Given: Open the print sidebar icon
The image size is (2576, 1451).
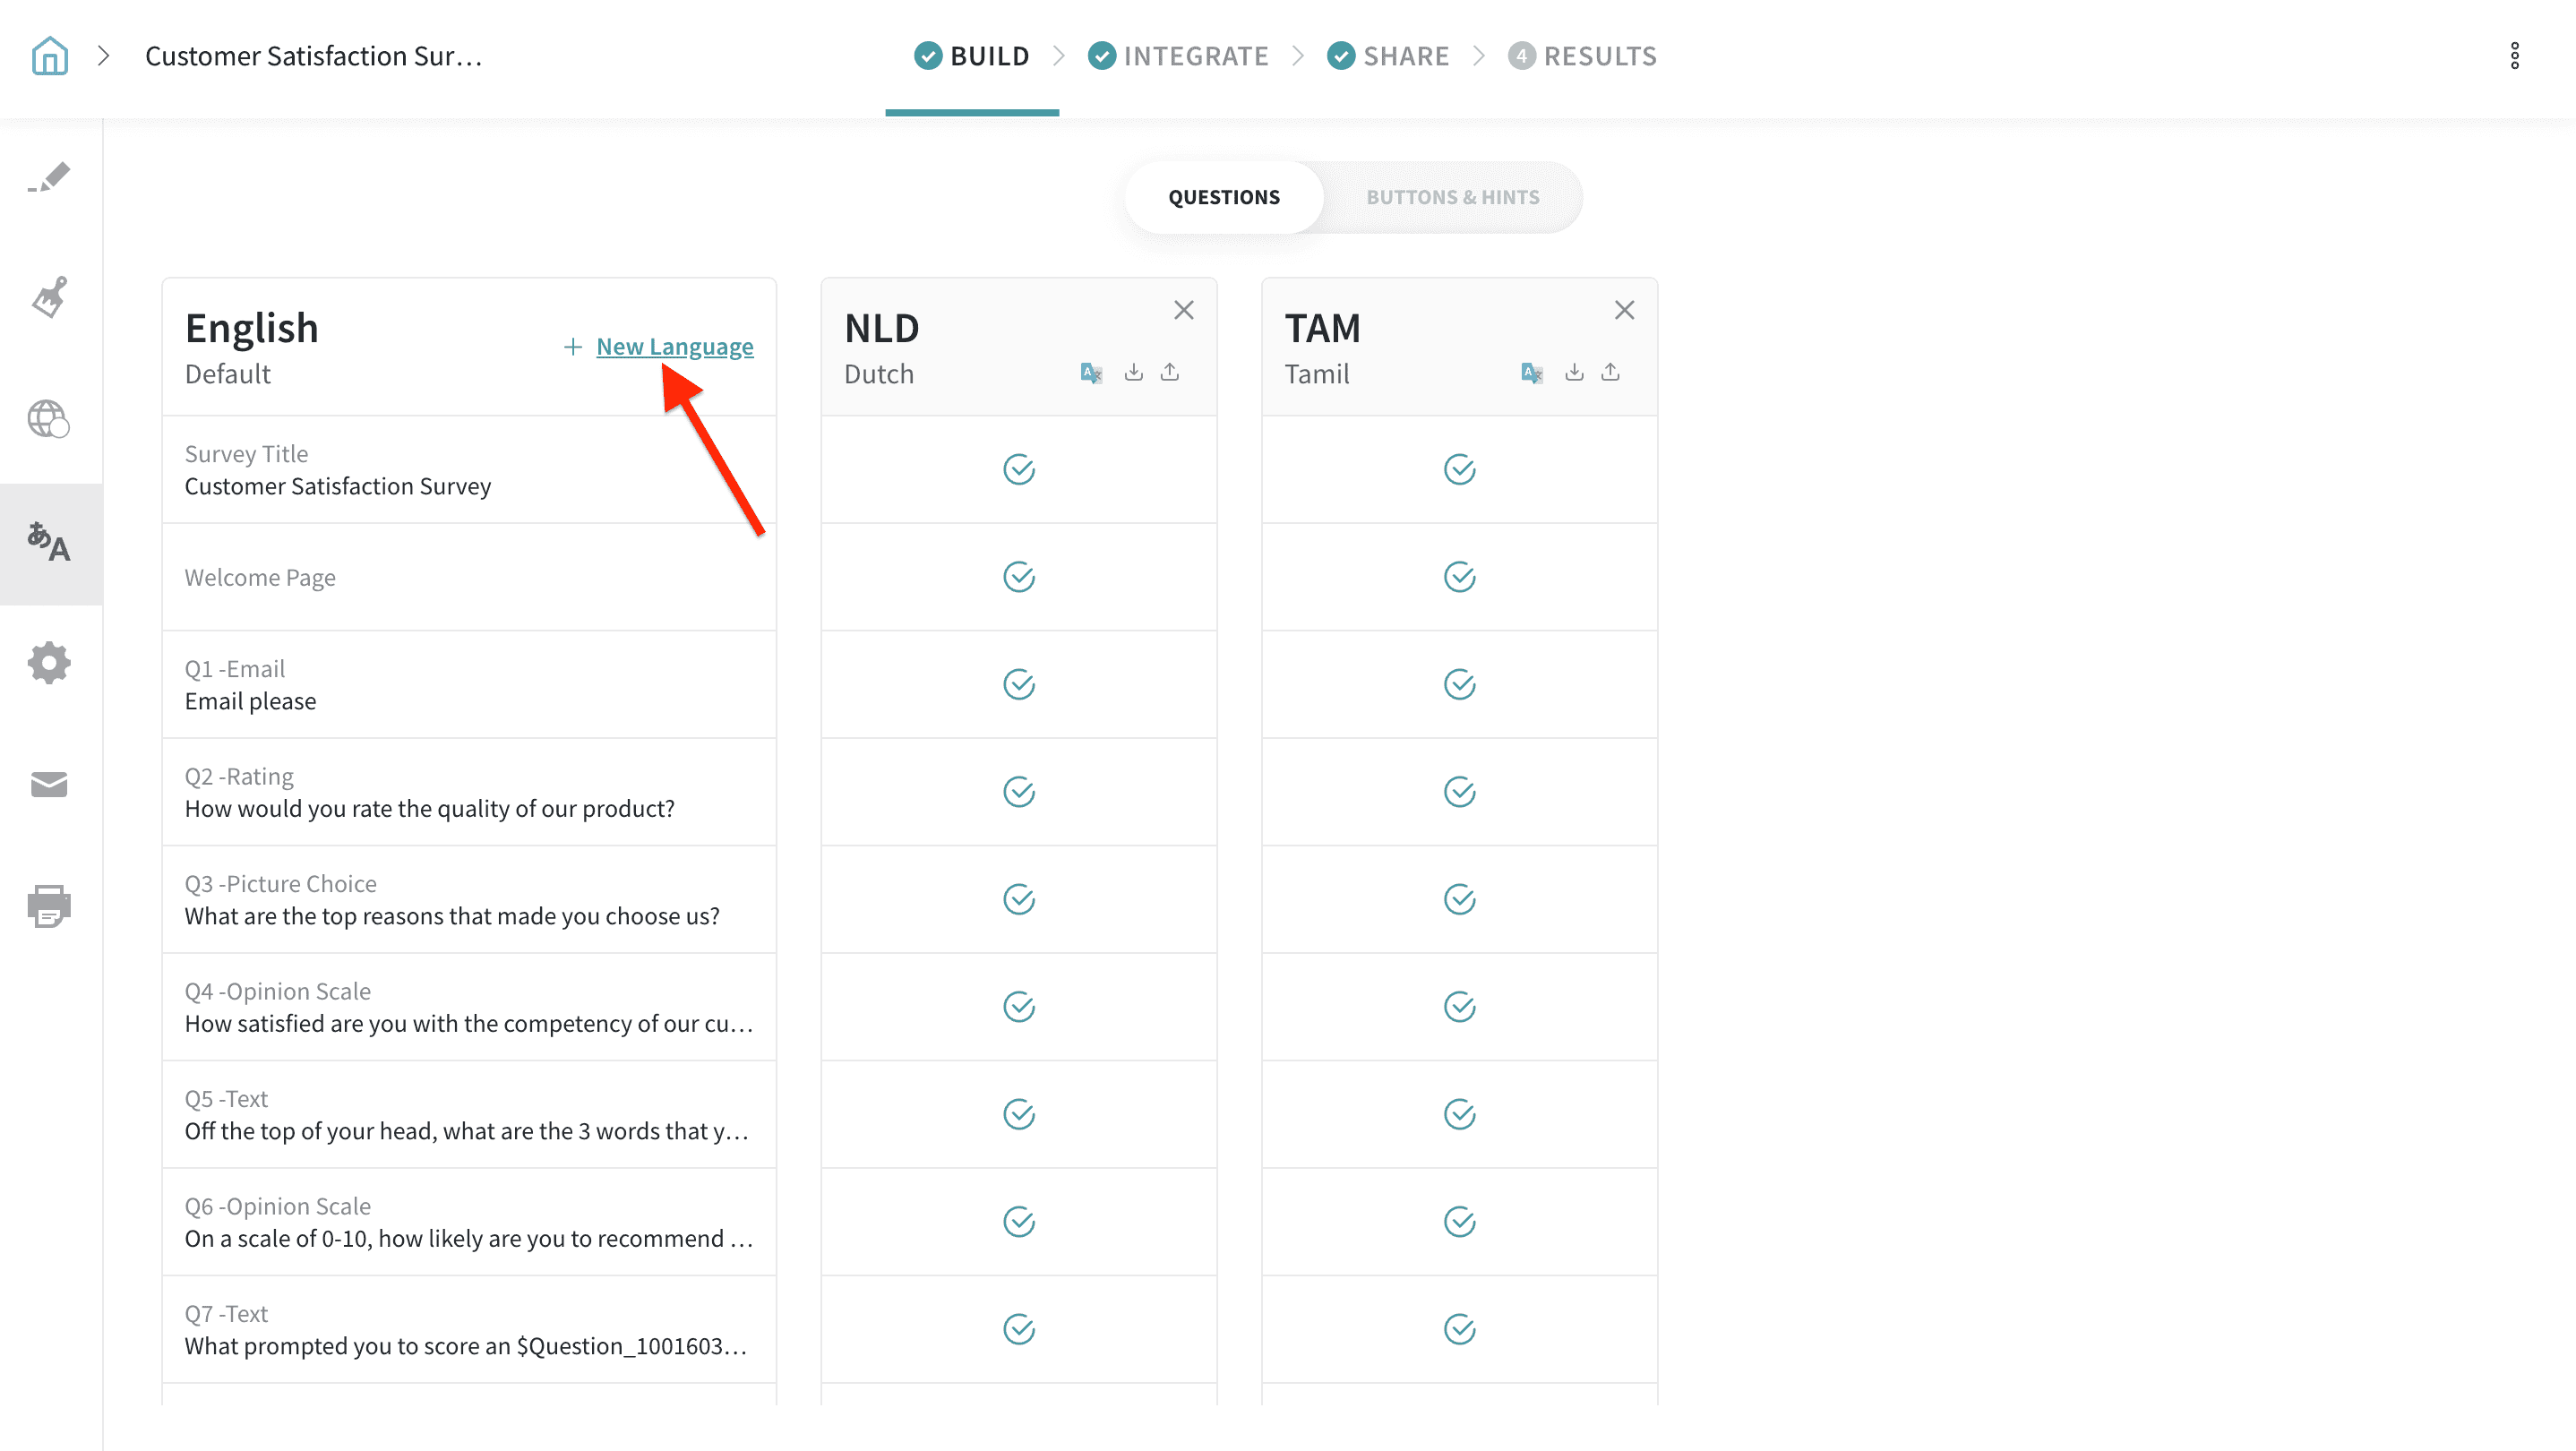Looking at the screenshot, I should pyautogui.click(x=49, y=906).
